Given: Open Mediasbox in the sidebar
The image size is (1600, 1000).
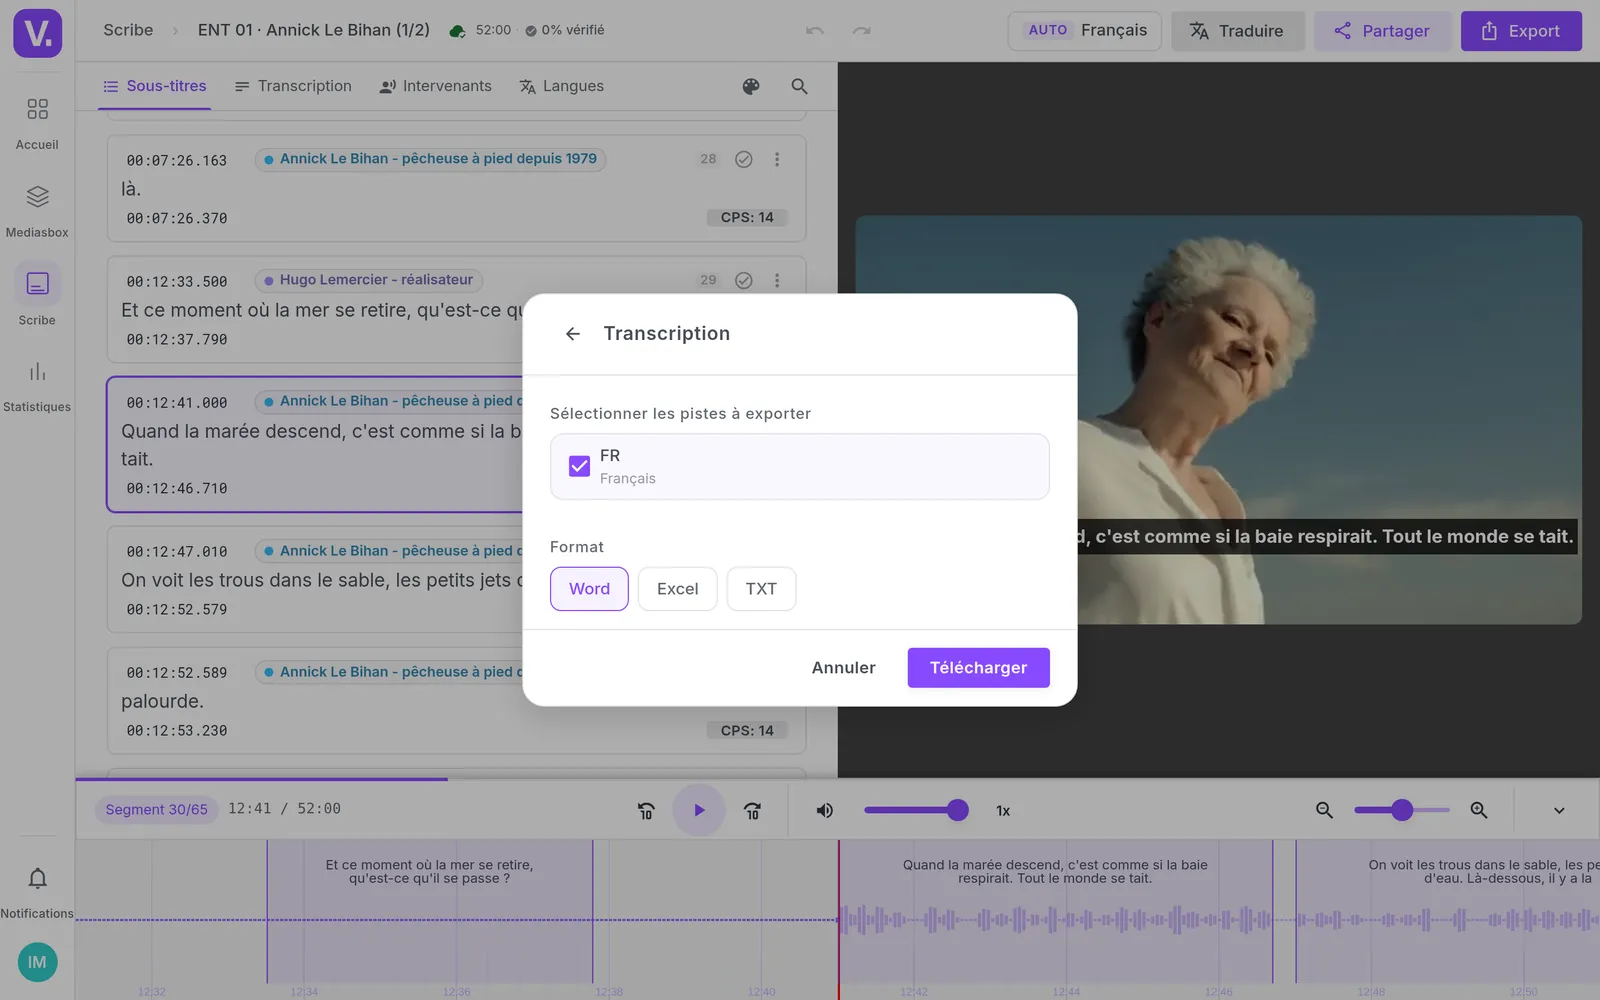Looking at the screenshot, I should (x=37, y=211).
